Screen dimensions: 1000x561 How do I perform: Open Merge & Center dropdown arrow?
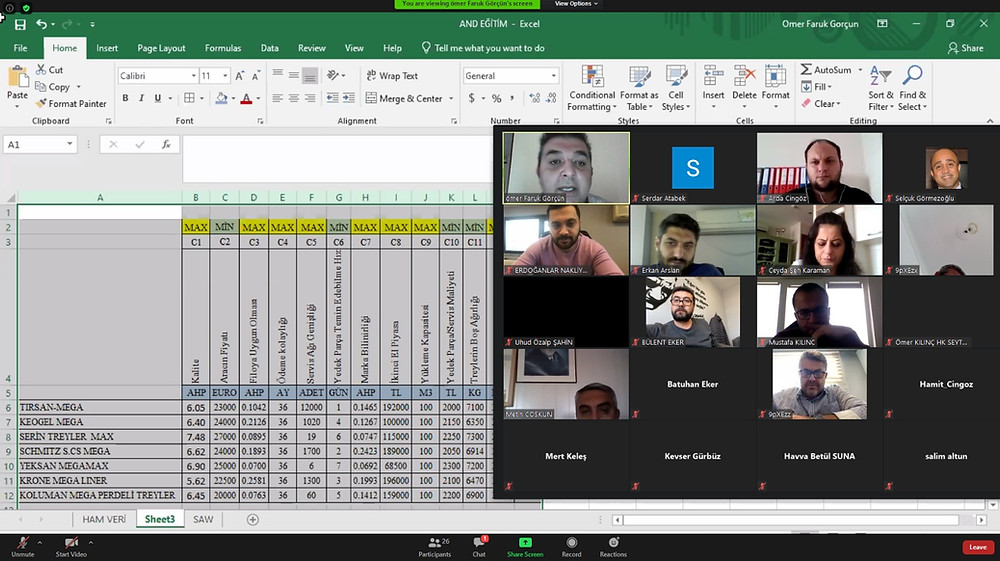point(451,98)
